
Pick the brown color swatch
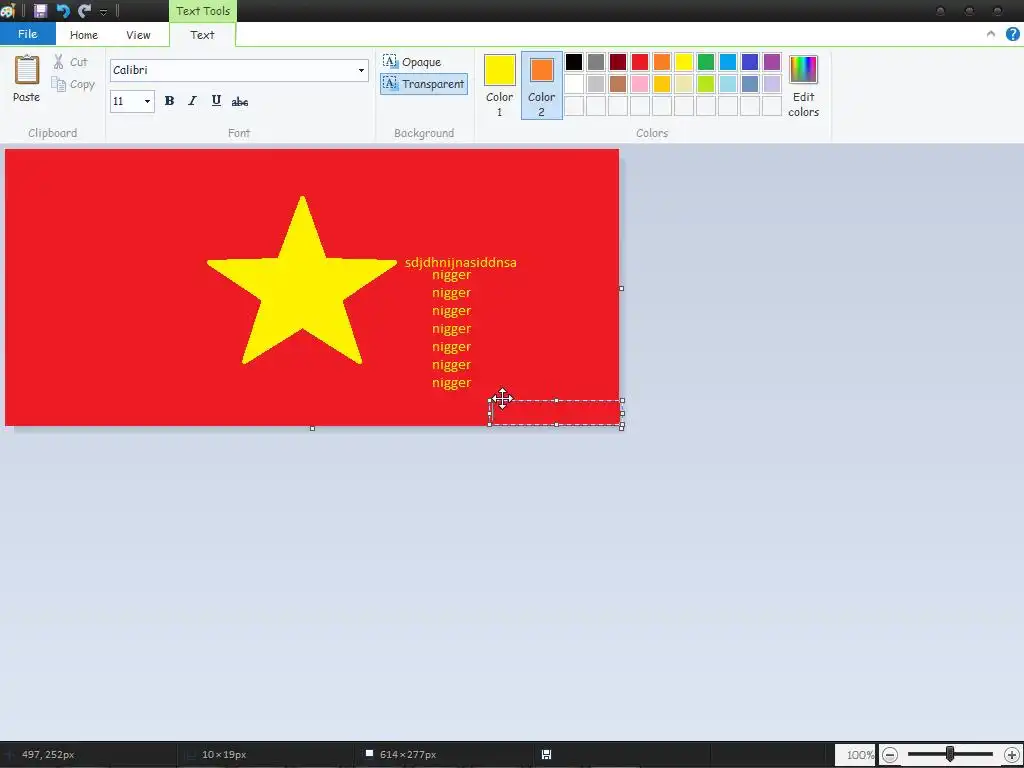coord(618,84)
